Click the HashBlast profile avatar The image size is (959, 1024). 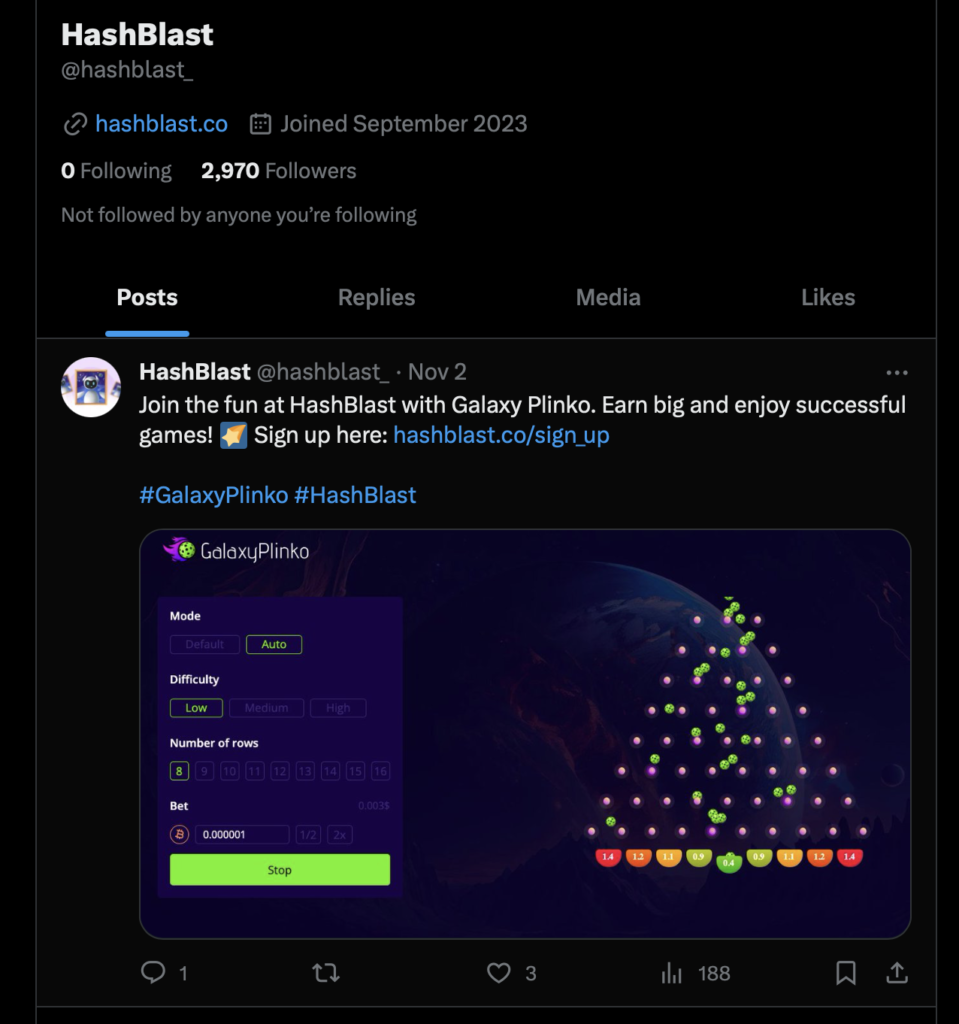point(91,387)
